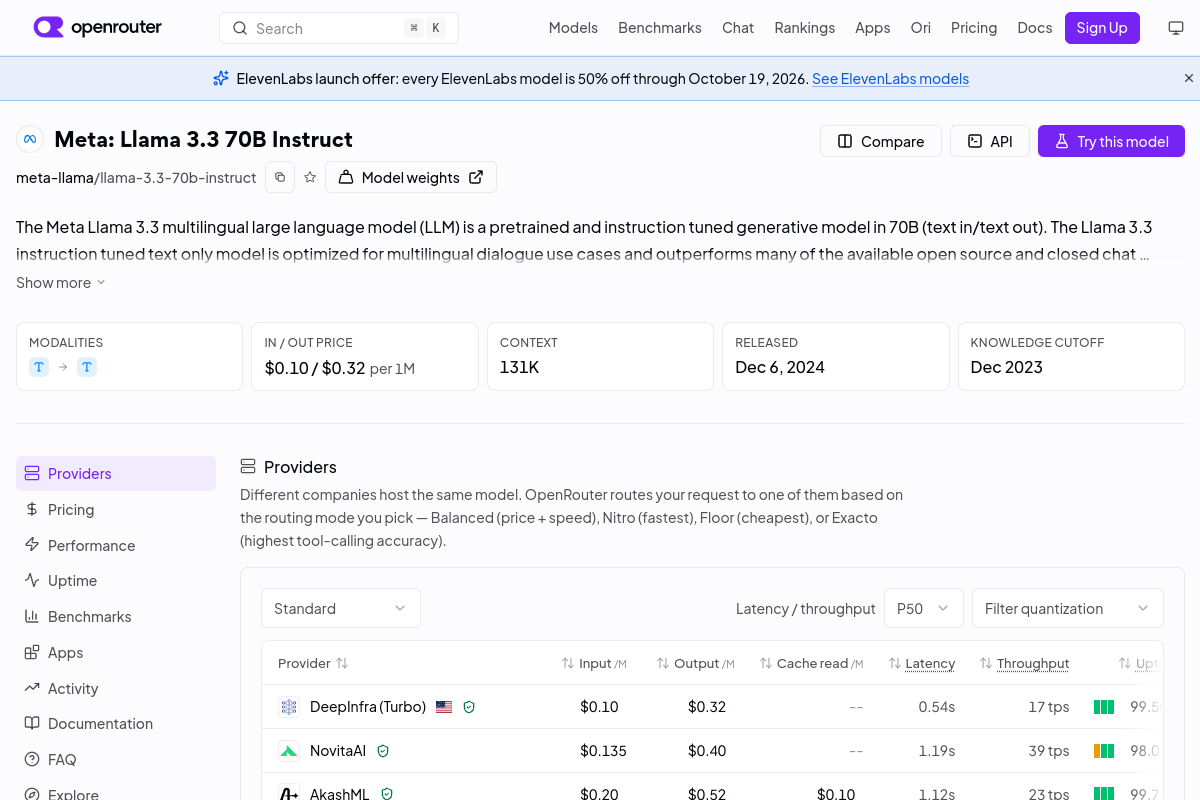
Task: Click the input text modality icon
Action: point(39,367)
